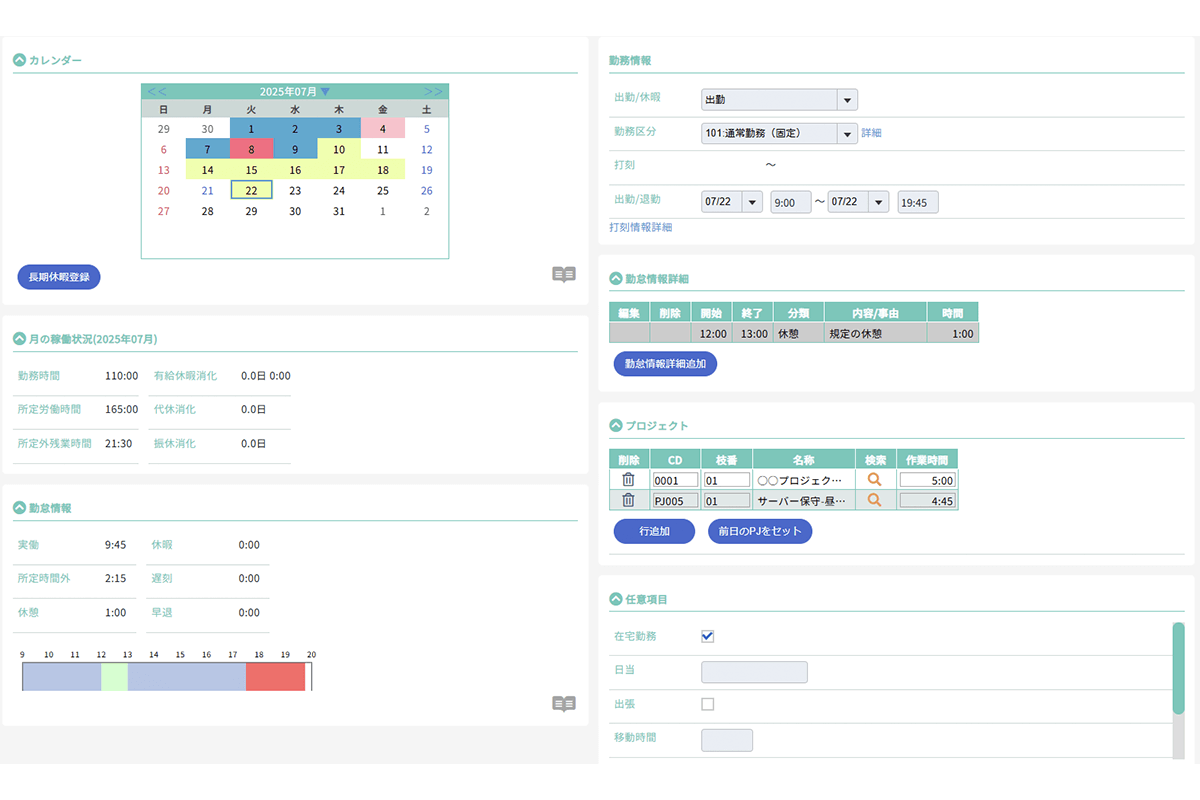This screenshot has height=800, width=1200.
Task: Select July 26 in calendar
Action: 427,190
